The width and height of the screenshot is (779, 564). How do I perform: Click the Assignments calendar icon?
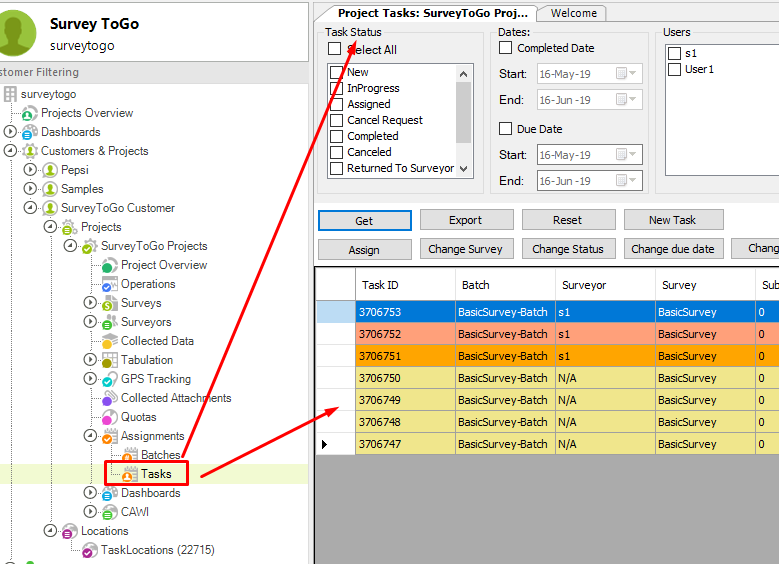click(109, 436)
